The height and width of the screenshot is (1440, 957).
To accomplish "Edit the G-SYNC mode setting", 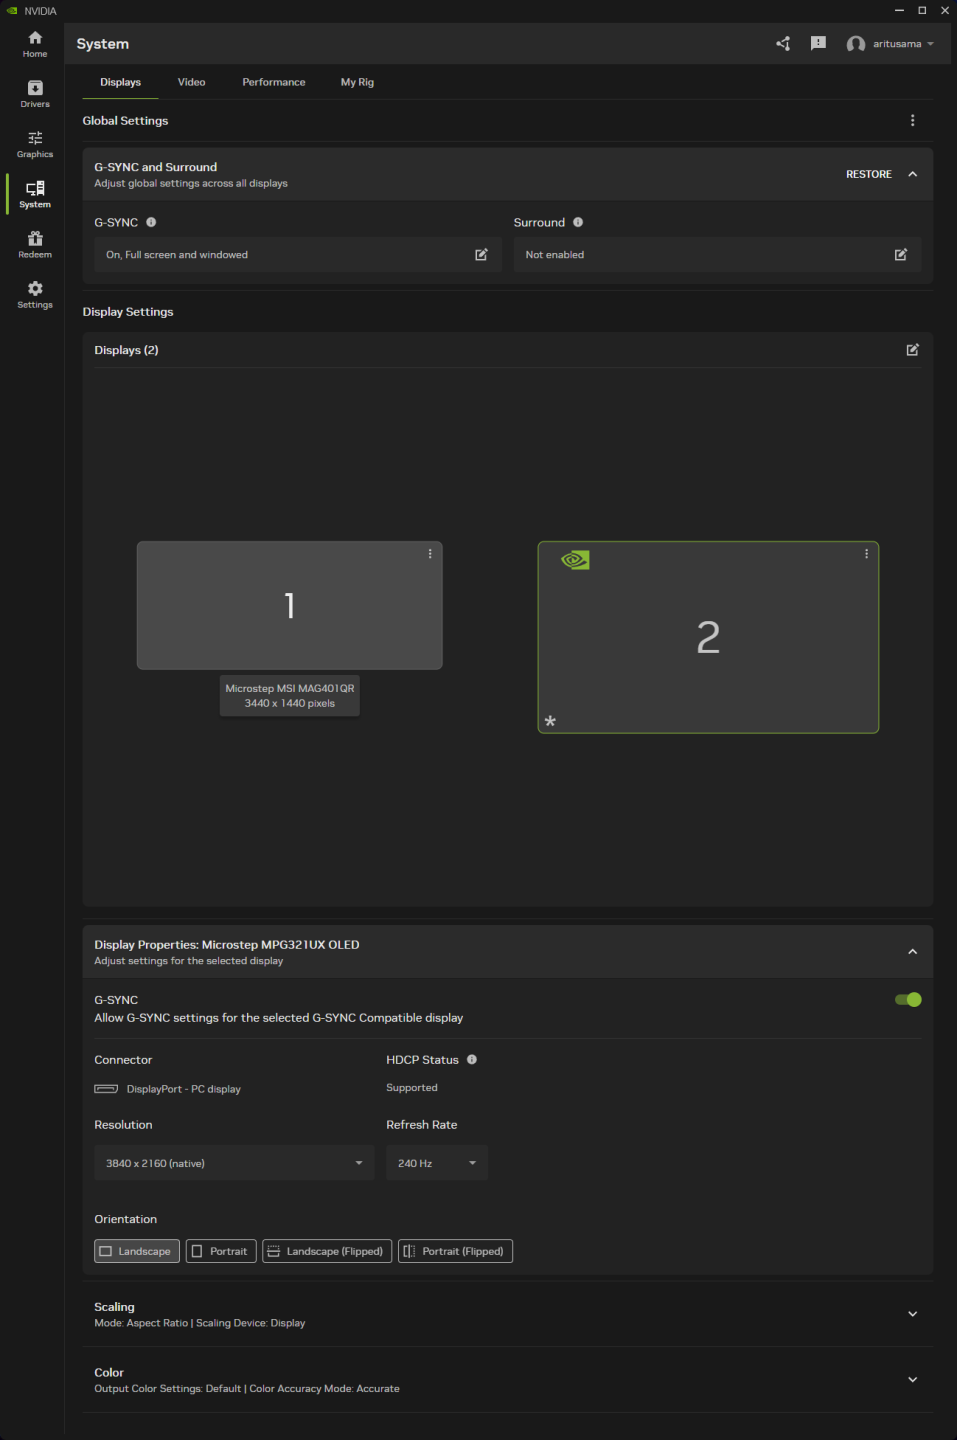I will (481, 255).
